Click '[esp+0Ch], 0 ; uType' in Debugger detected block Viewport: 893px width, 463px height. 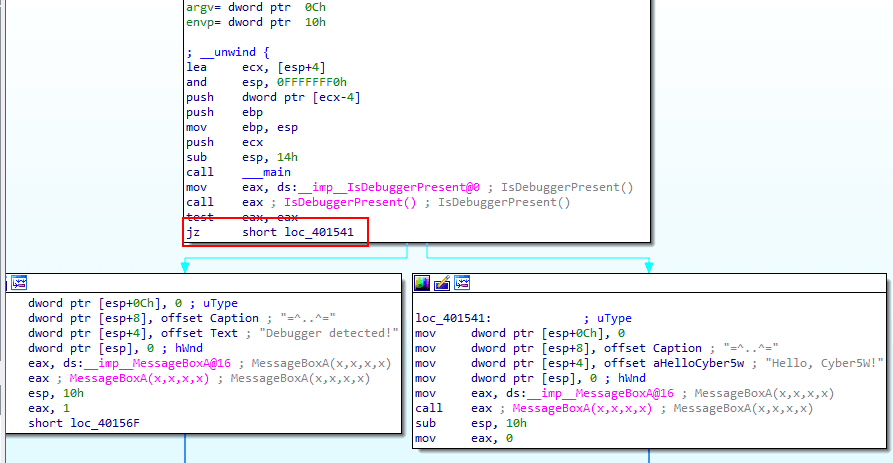coord(168,304)
